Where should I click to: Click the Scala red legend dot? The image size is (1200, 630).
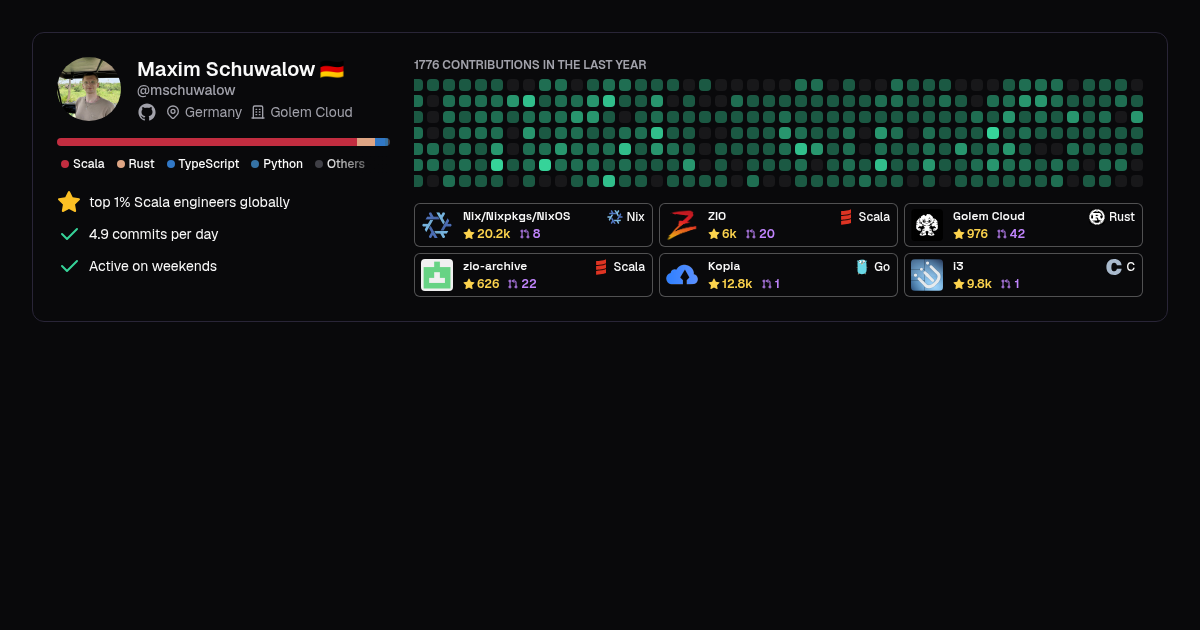click(65, 164)
